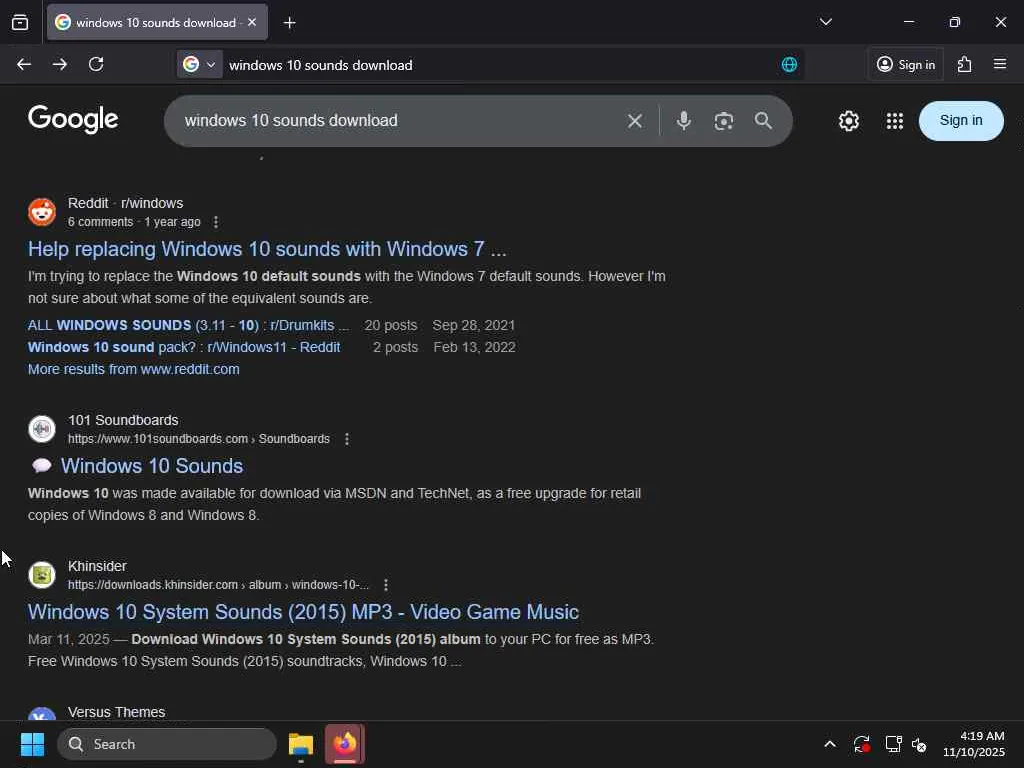Start search by voice microphone

pos(684,121)
